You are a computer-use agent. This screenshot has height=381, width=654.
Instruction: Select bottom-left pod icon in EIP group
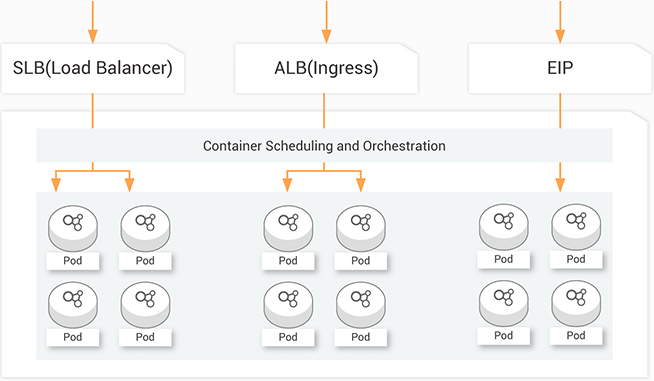point(503,303)
